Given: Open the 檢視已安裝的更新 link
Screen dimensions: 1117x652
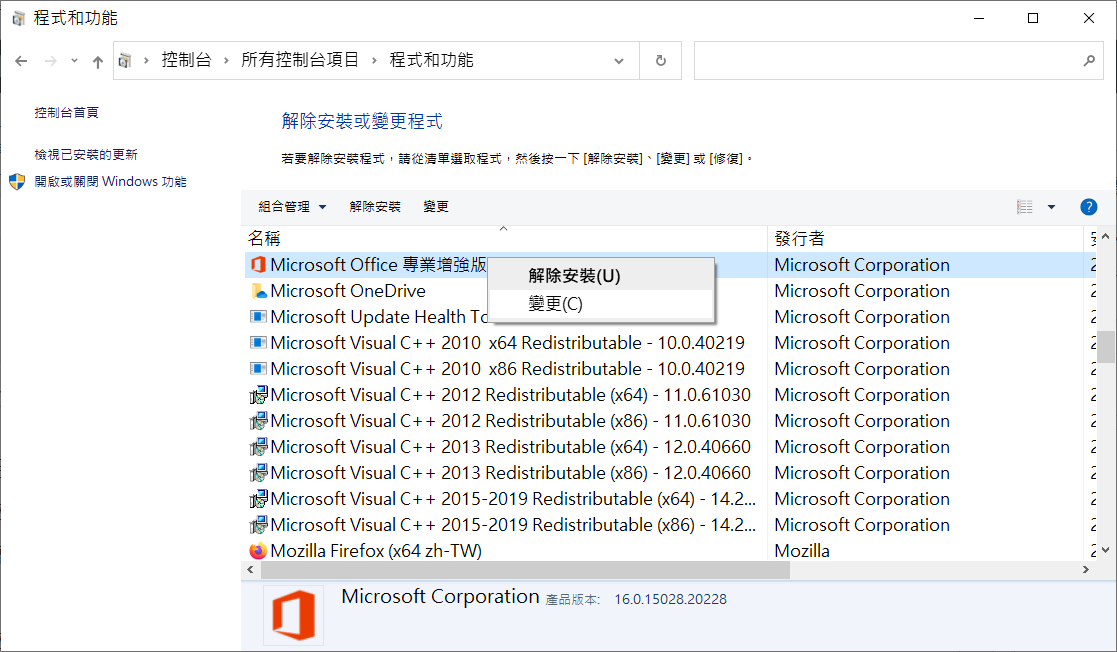Looking at the screenshot, I should (86, 155).
